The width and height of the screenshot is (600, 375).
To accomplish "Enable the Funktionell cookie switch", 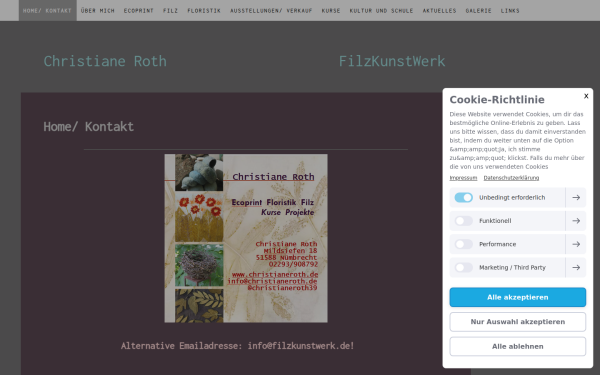I will click(x=463, y=221).
